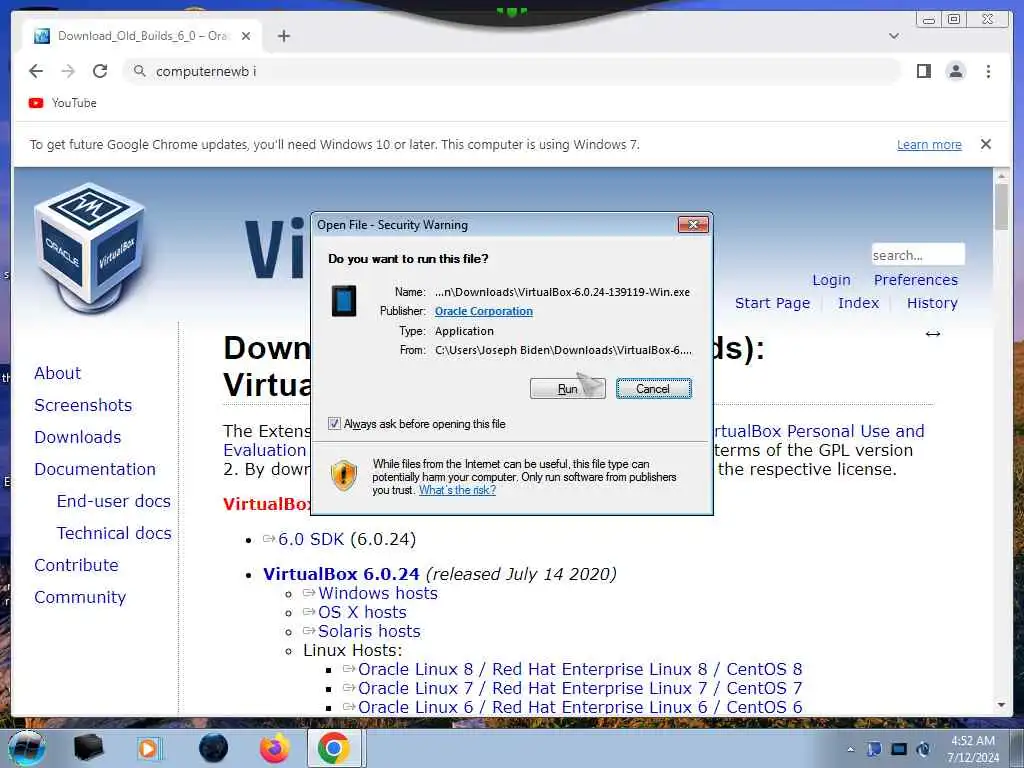
Task: Select the Download_Old_Builds_6_0 tab
Action: click(x=142, y=36)
